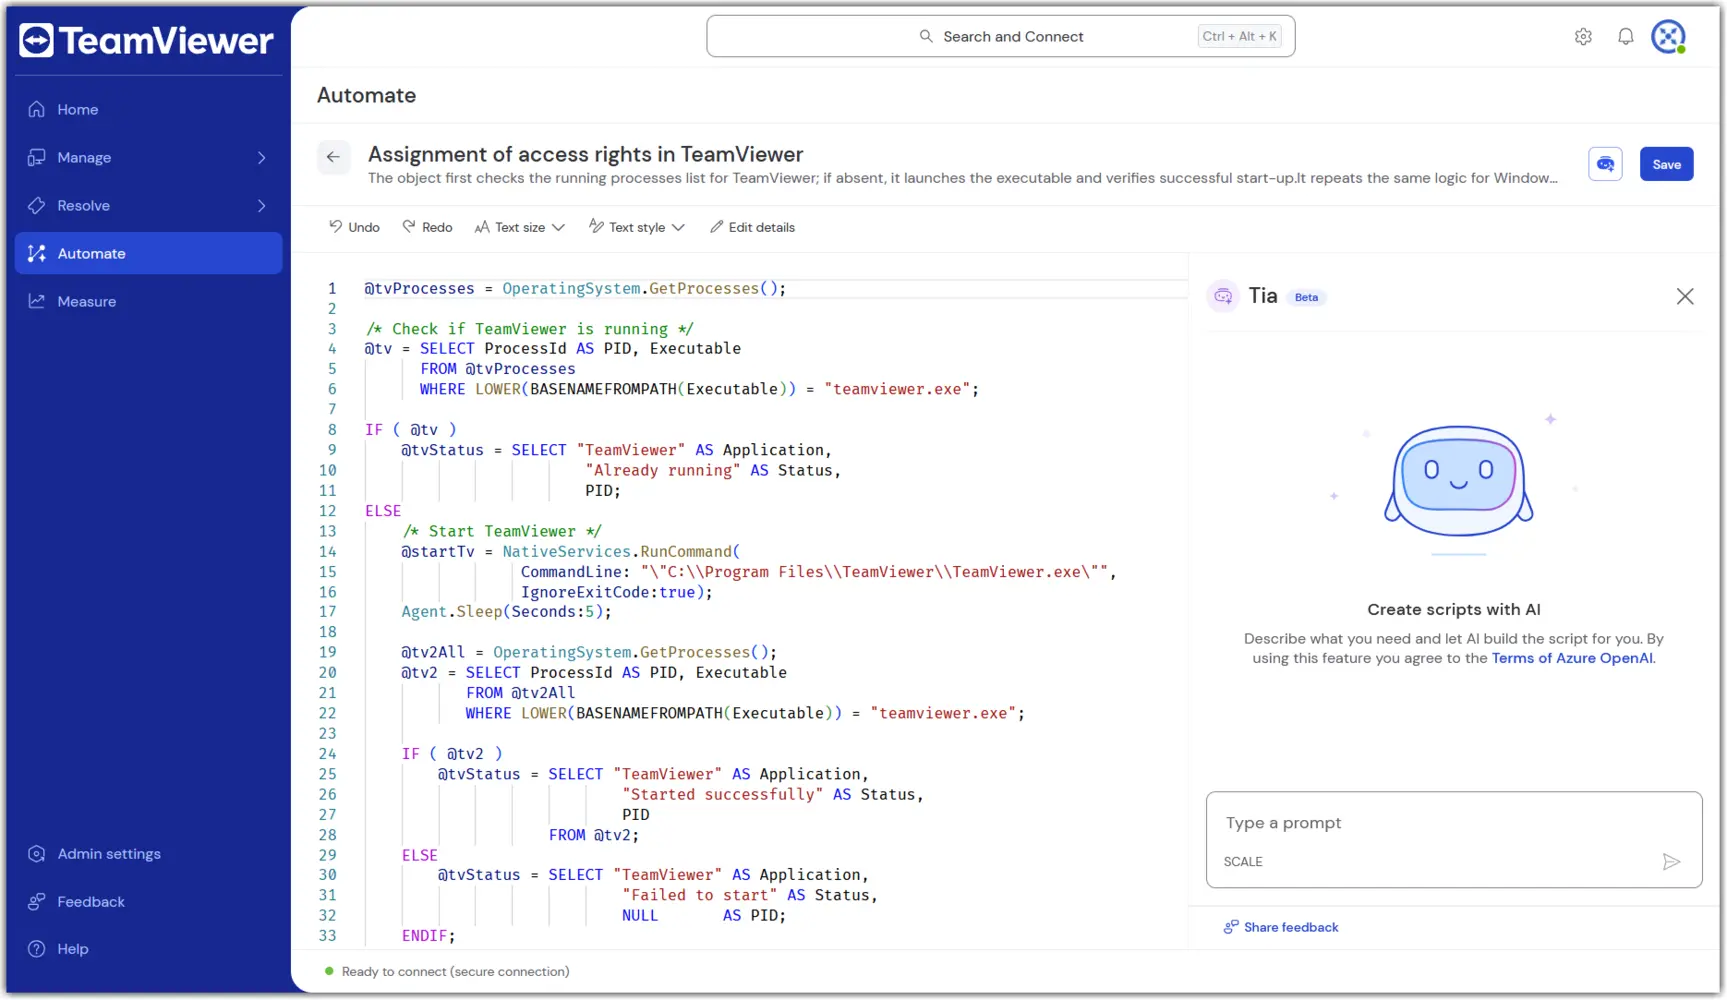Open the Resolve section
Screen dimensions: 1727x1000
[148, 205]
